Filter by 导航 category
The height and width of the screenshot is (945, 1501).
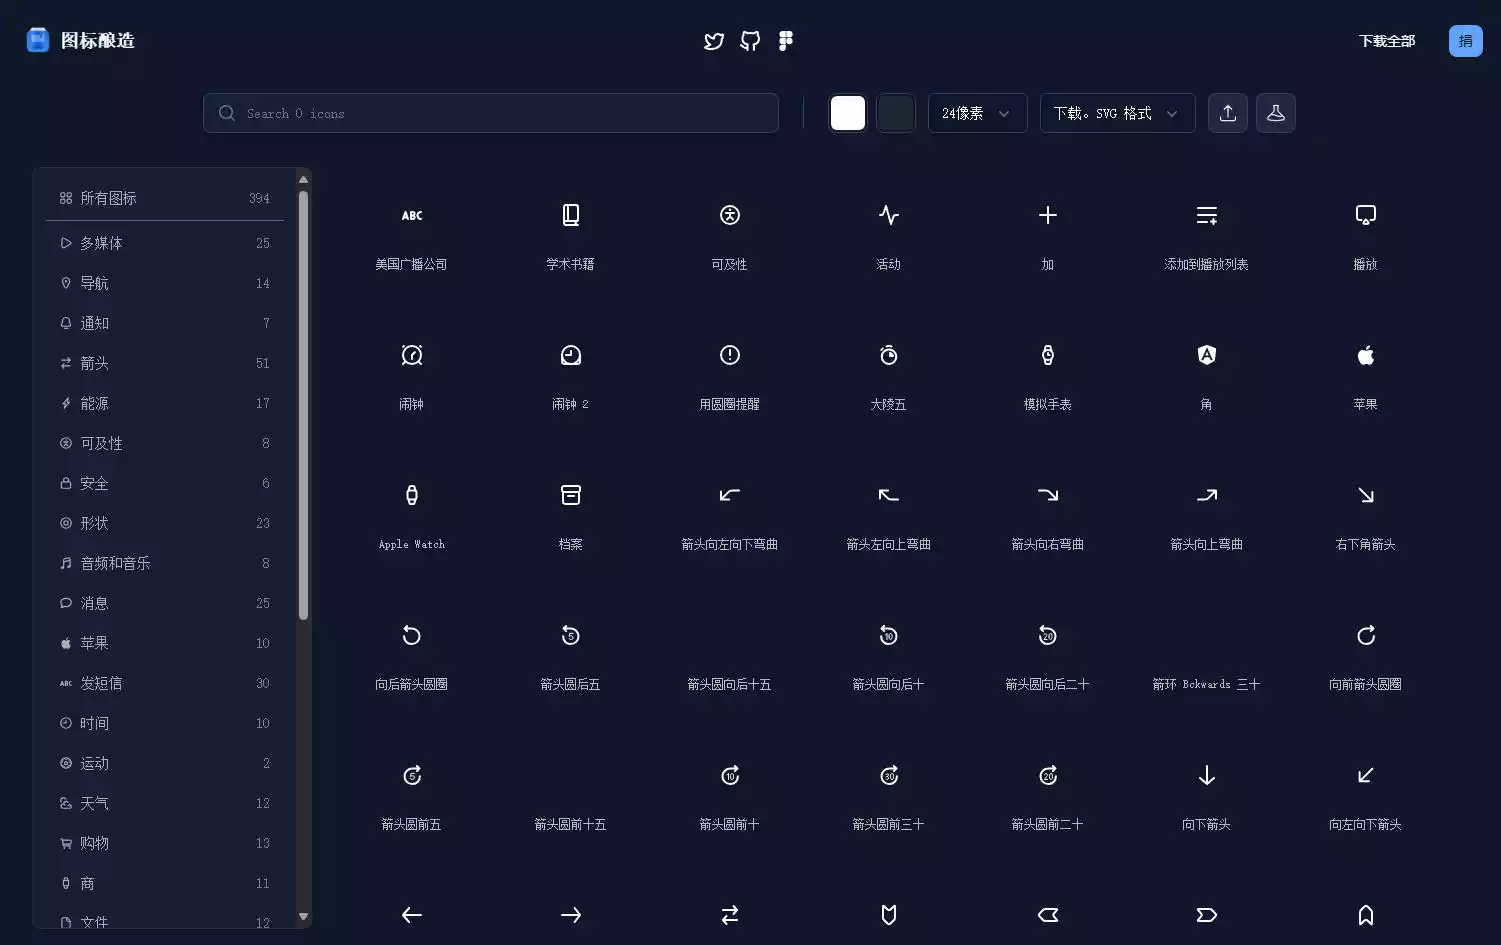tap(165, 283)
